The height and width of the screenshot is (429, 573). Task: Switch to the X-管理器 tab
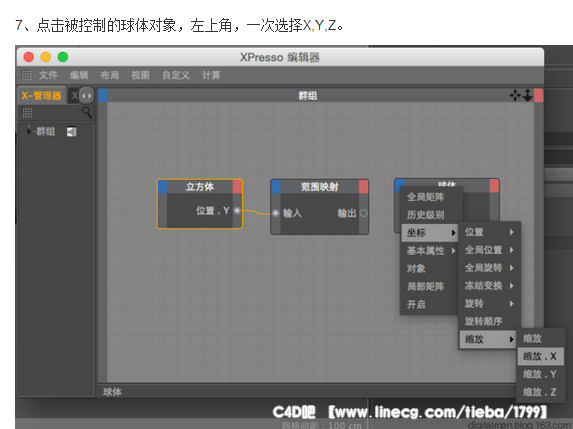(x=41, y=96)
